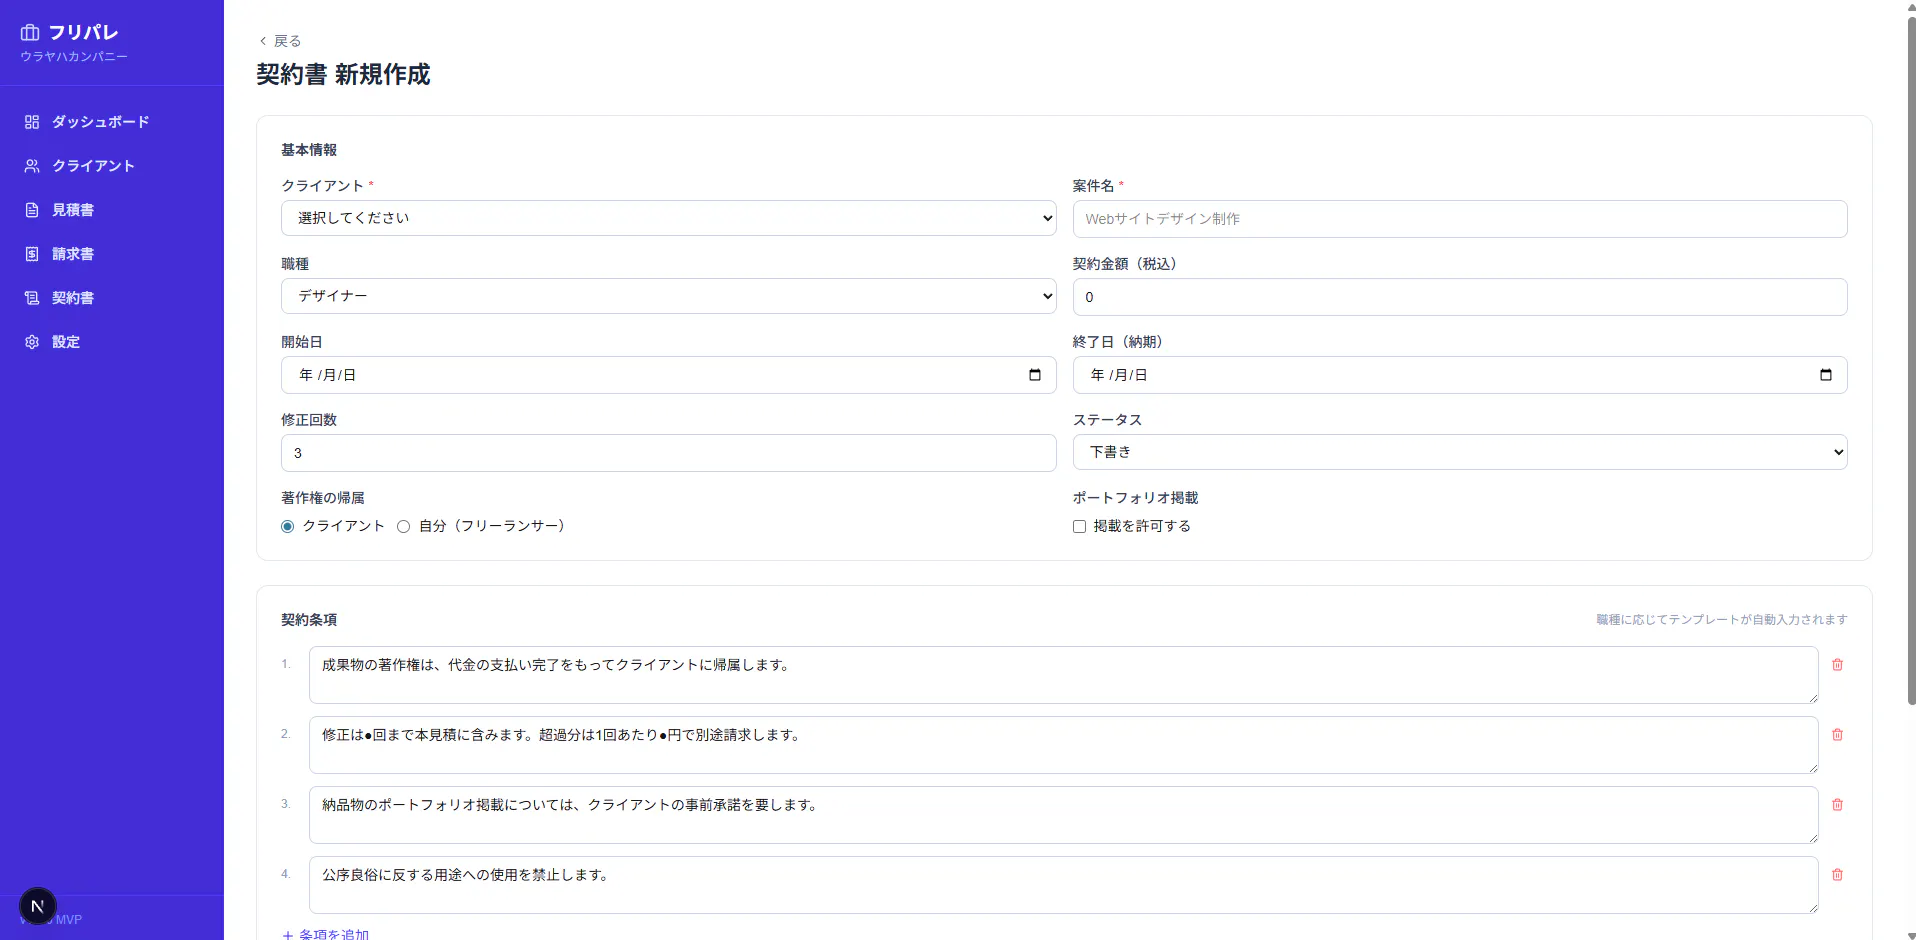This screenshot has height=940, width=1916.
Task: Click the 著作権の帰属 label
Action: 323,498
